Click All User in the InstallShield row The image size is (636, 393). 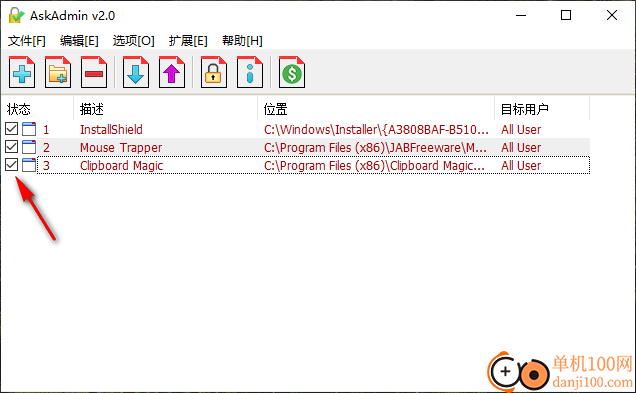click(521, 130)
